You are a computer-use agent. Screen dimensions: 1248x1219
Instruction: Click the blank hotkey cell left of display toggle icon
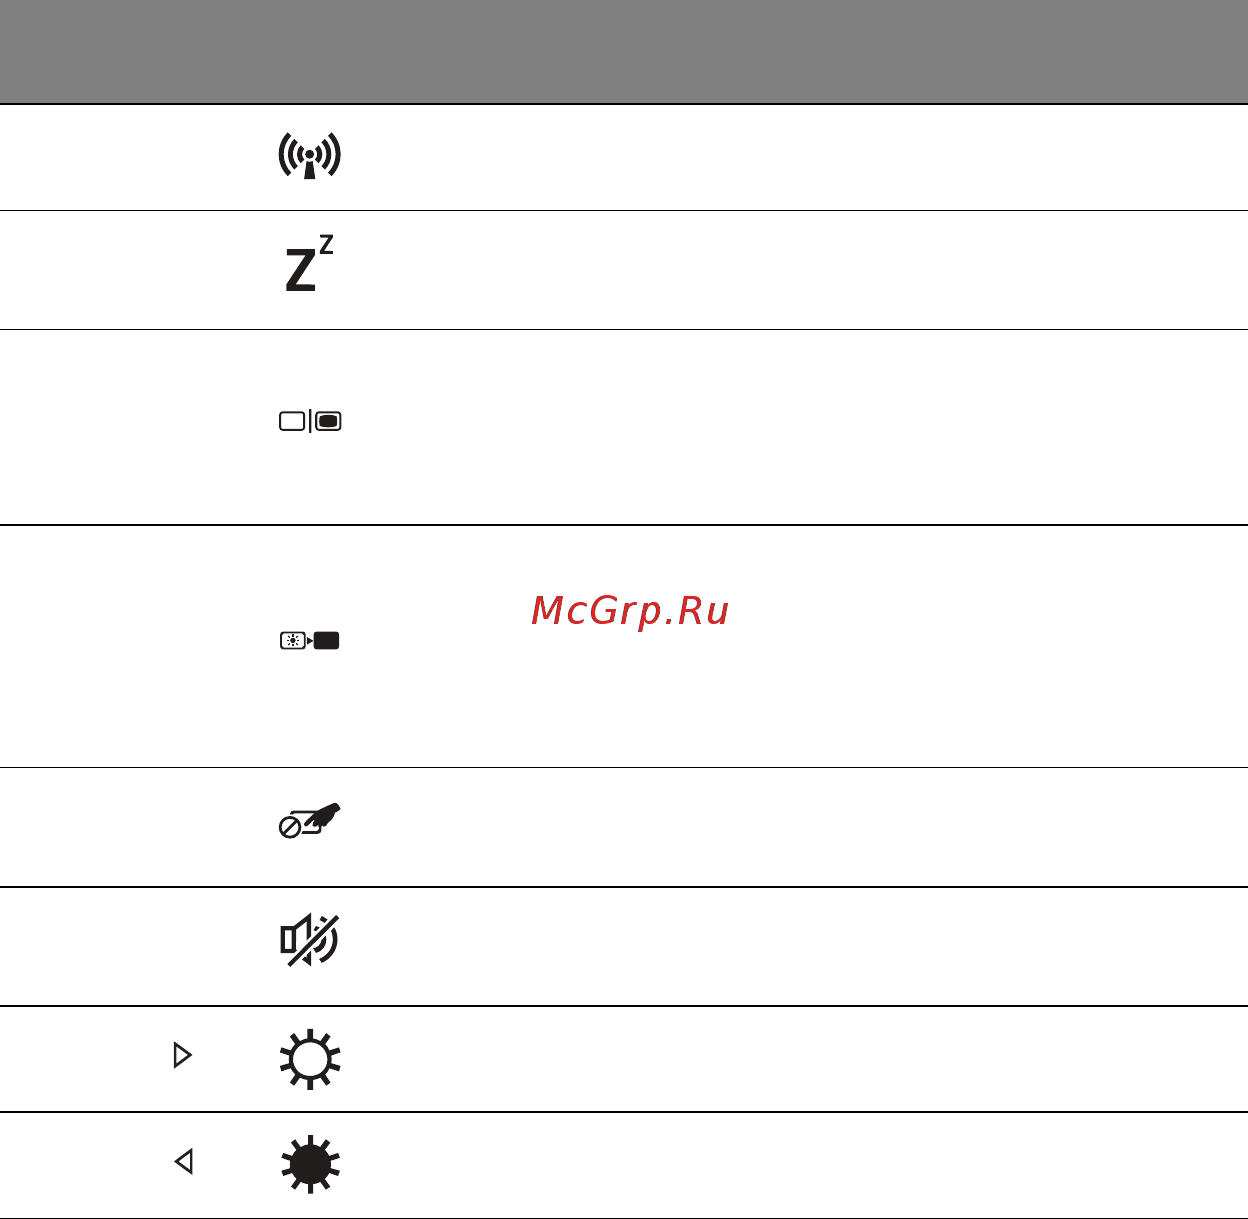[120, 427]
